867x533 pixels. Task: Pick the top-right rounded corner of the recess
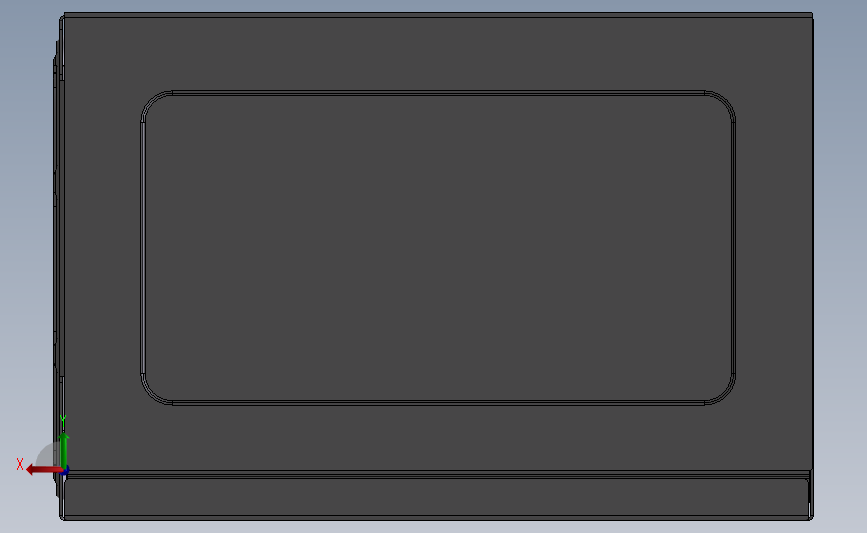click(724, 101)
